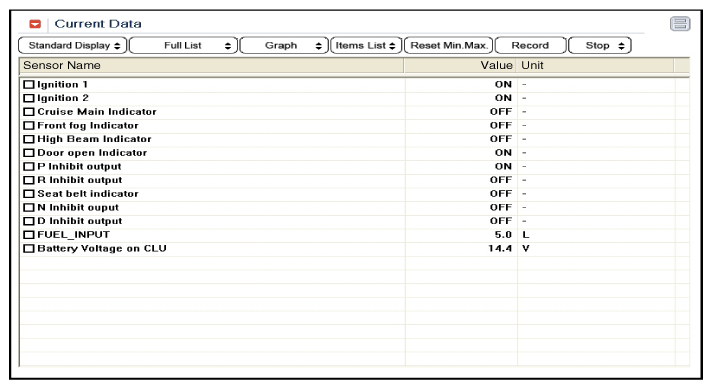The width and height of the screenshot is (712, 389).
Task: Click the red dropdown icon beside Current Data
Action: tap(35, 24)
